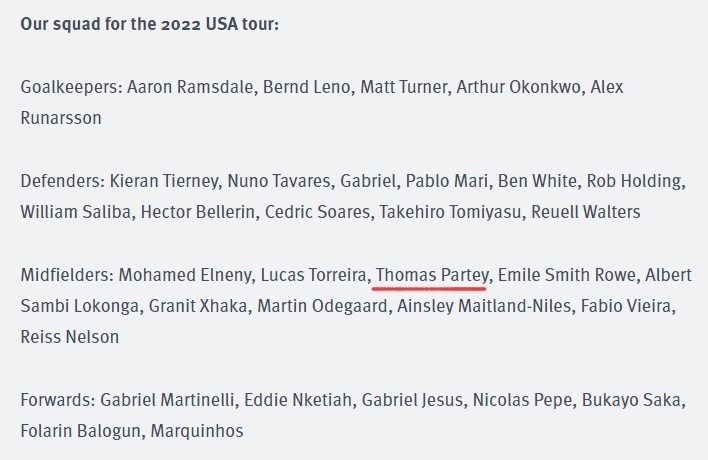Screen dimensions: 708x460
Task: Click the name Gabriel Jesus
Action: point(412,400)
